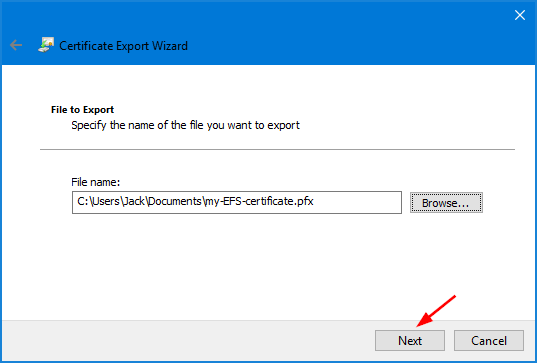Image resolution: width=537 pixels, height=363 pixels.
Task: Click the Browse... button to choose location
Action: pyautogui.click(x=446, y=203)
